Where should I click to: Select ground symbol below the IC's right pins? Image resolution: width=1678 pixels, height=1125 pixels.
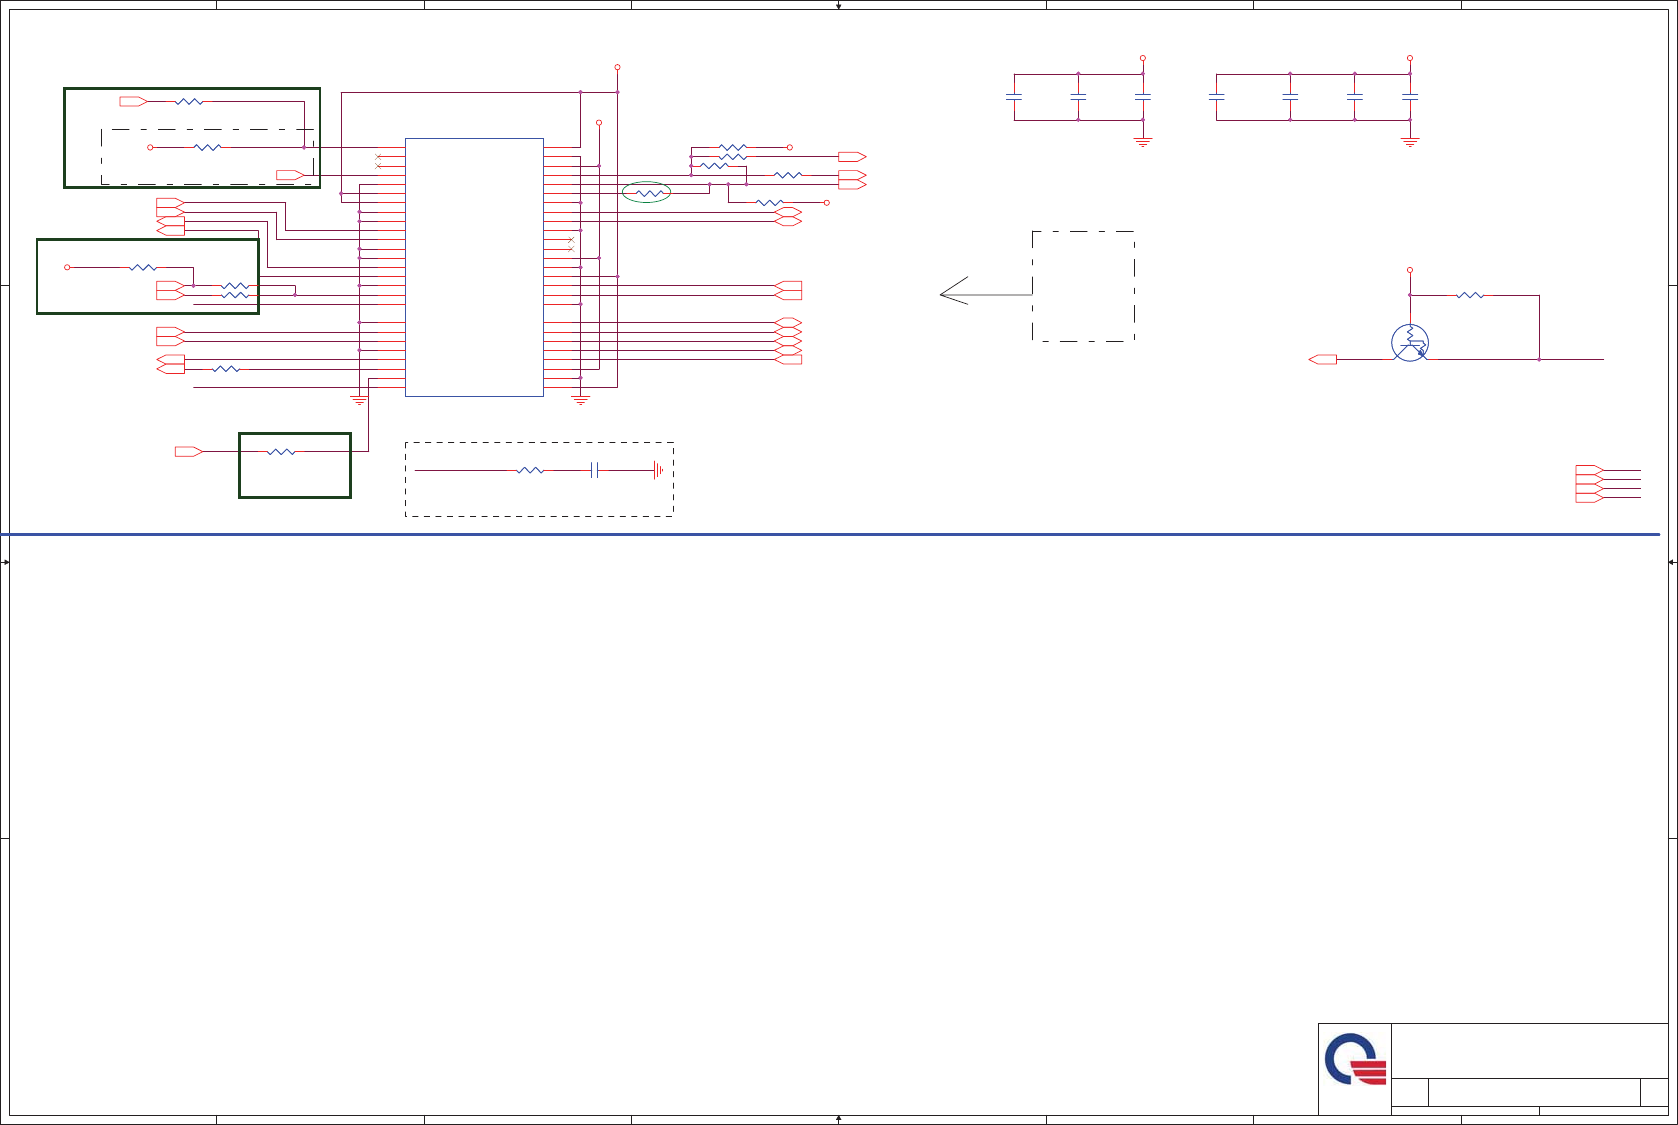pyautogui.click(x=580, y=400)
